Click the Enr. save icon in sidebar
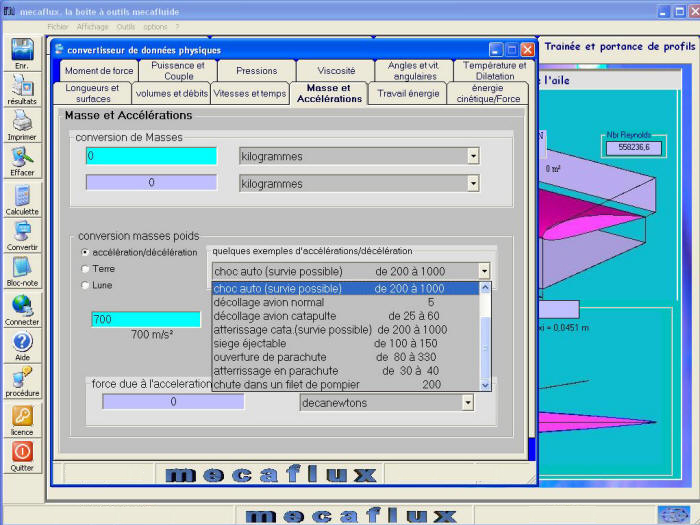700x525 pixels. (x=22, y=52)
